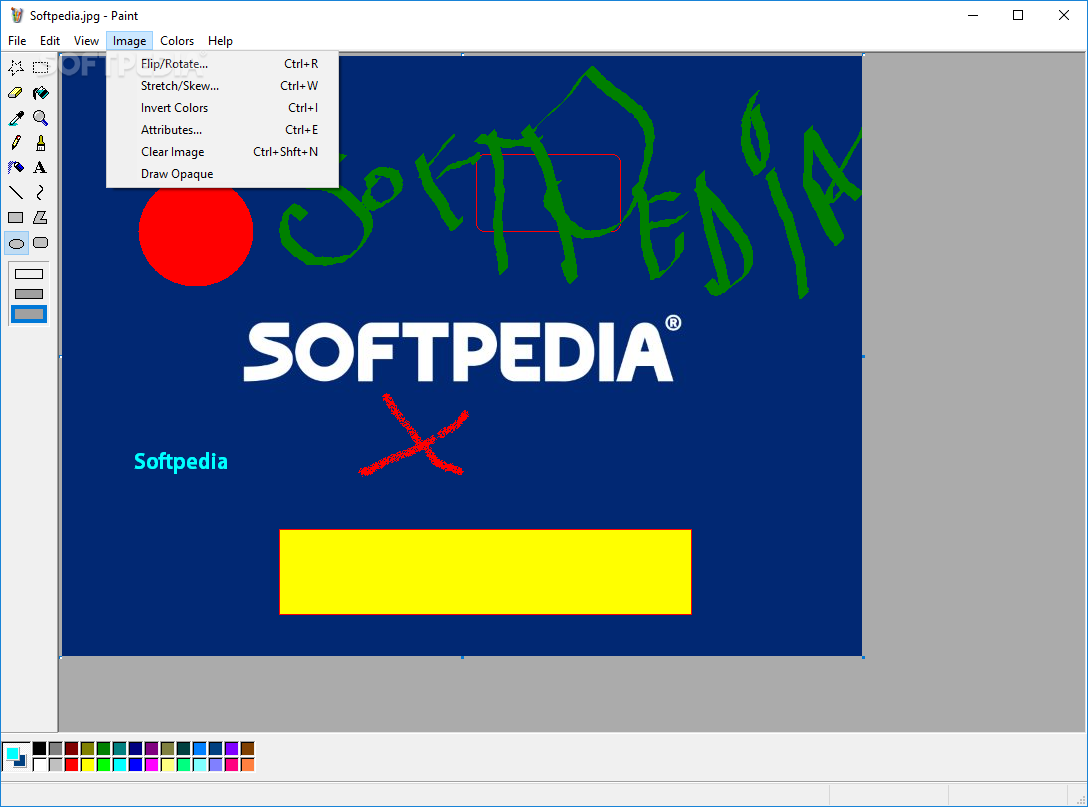Select Clear Image menu entry
Image resolution: width=1088 pixels, height=807 pixels.
[222, 152]
